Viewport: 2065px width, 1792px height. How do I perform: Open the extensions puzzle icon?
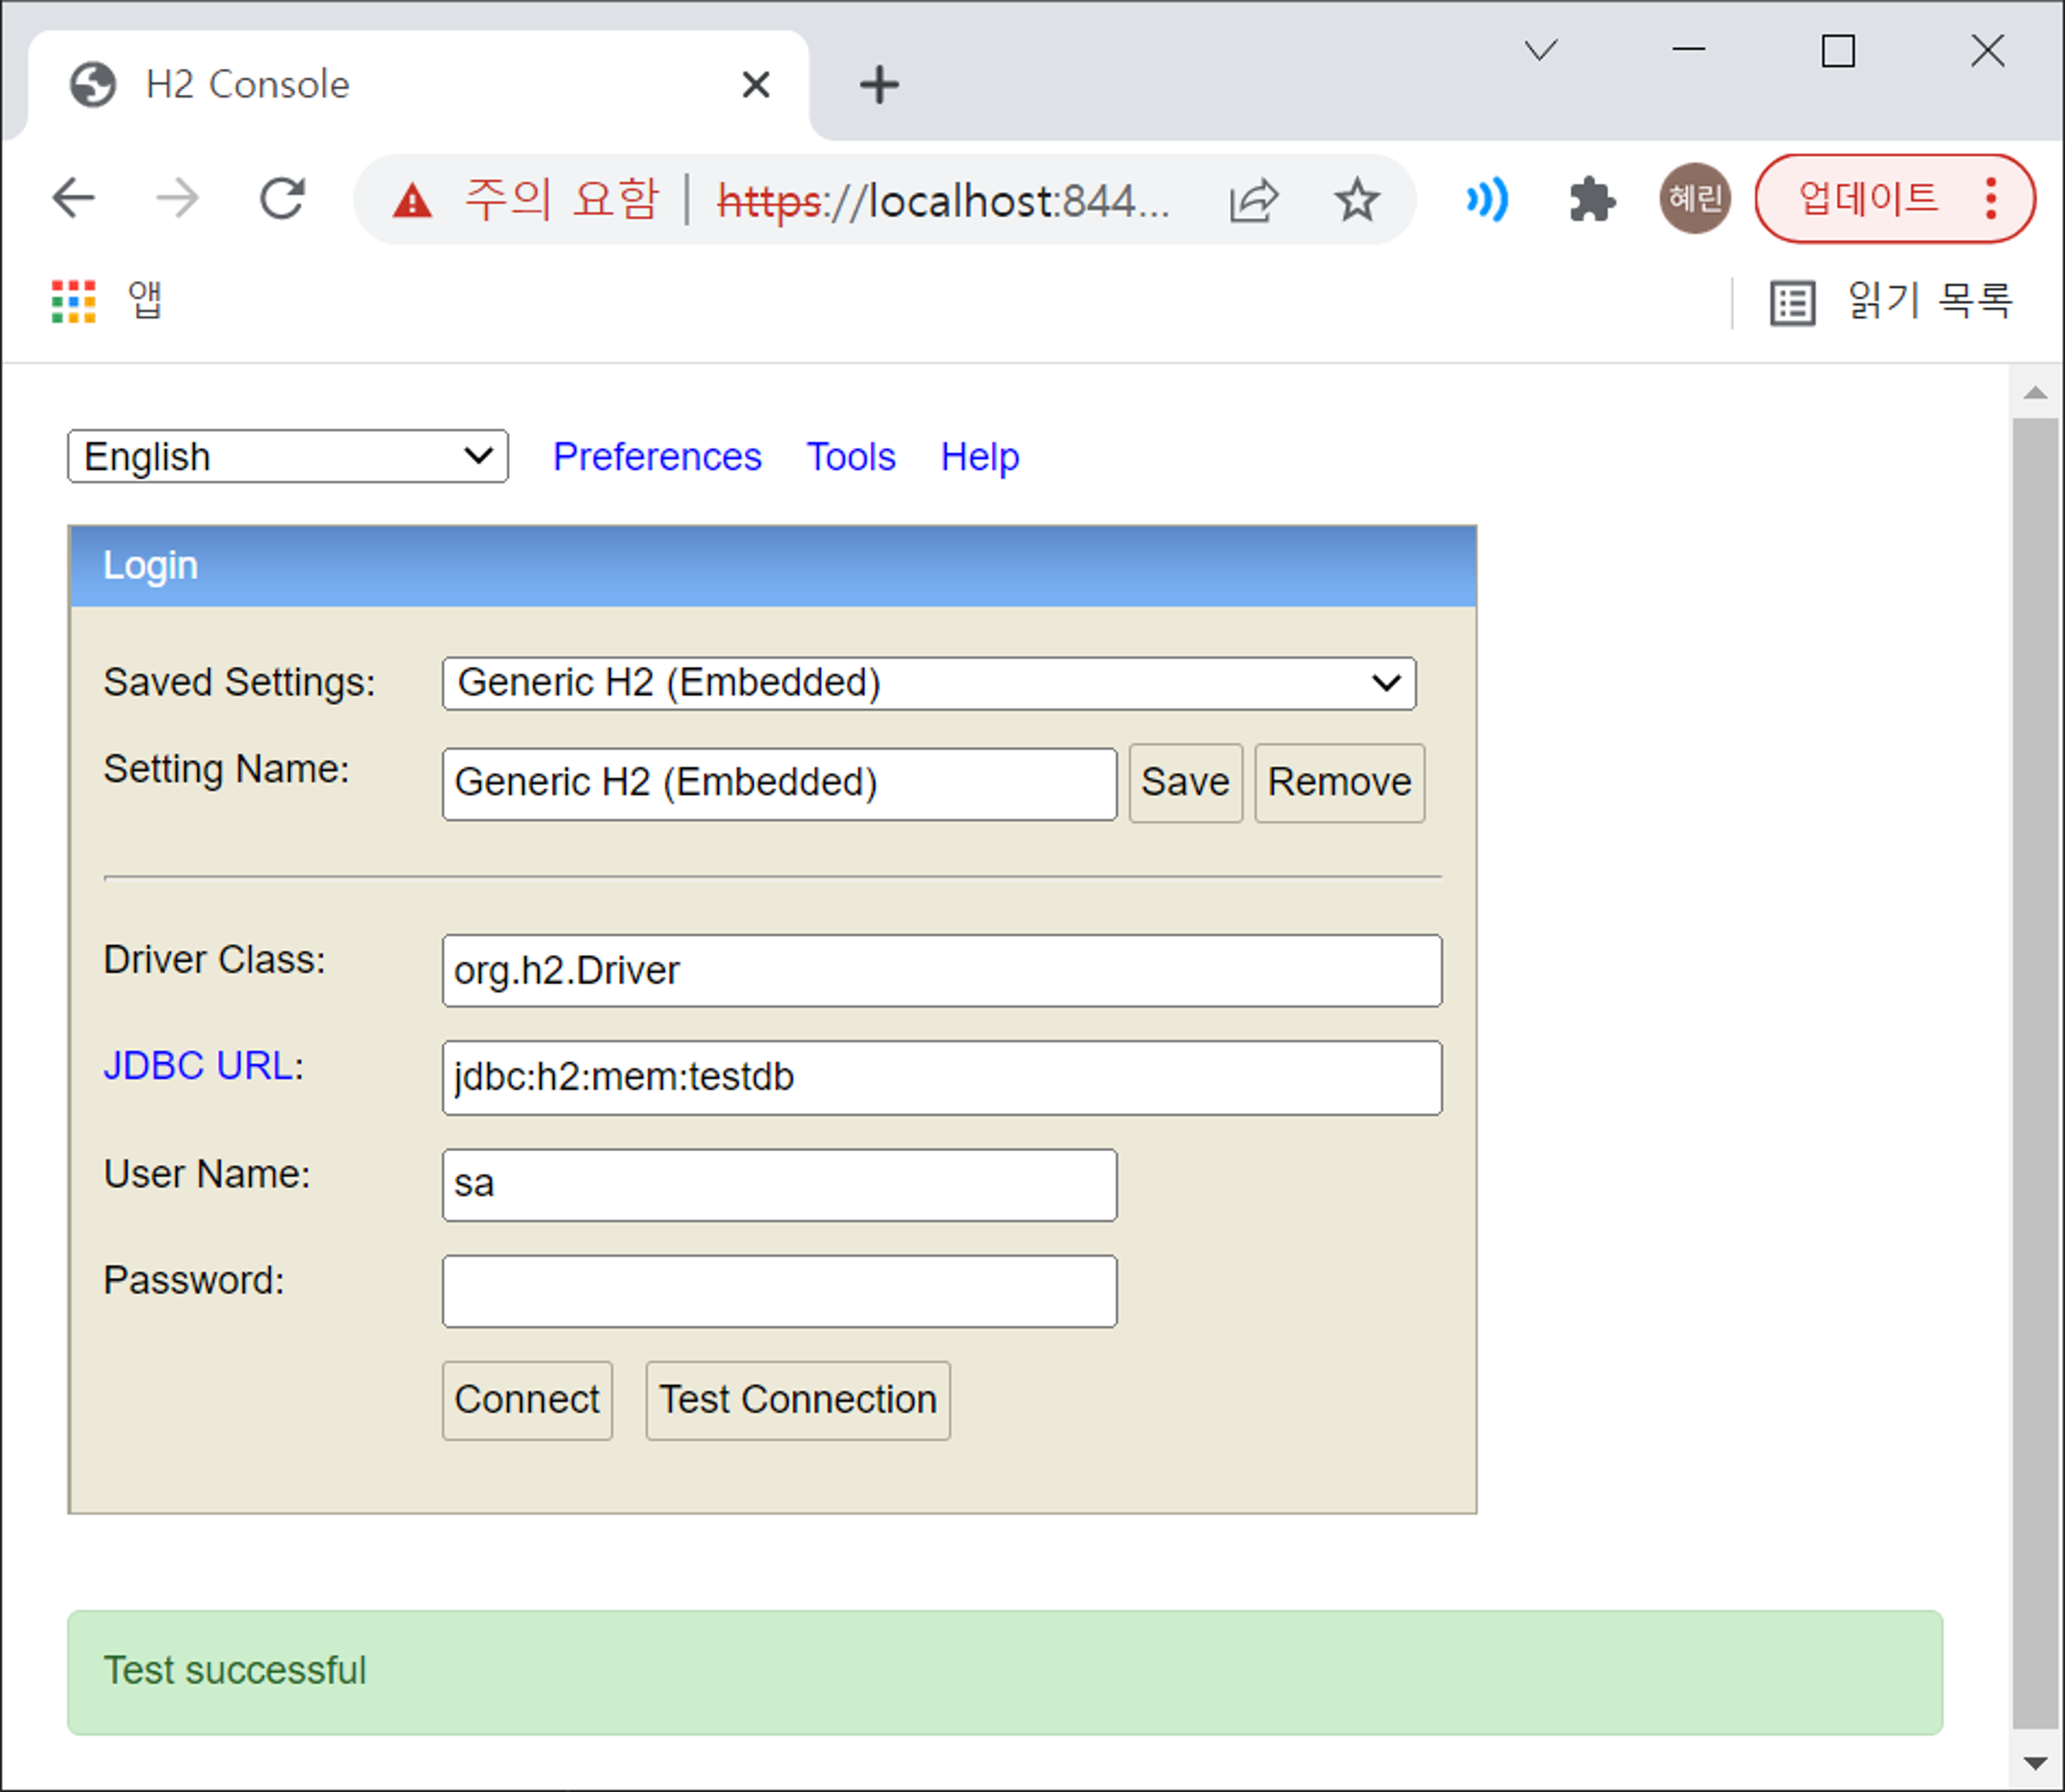1591,200
